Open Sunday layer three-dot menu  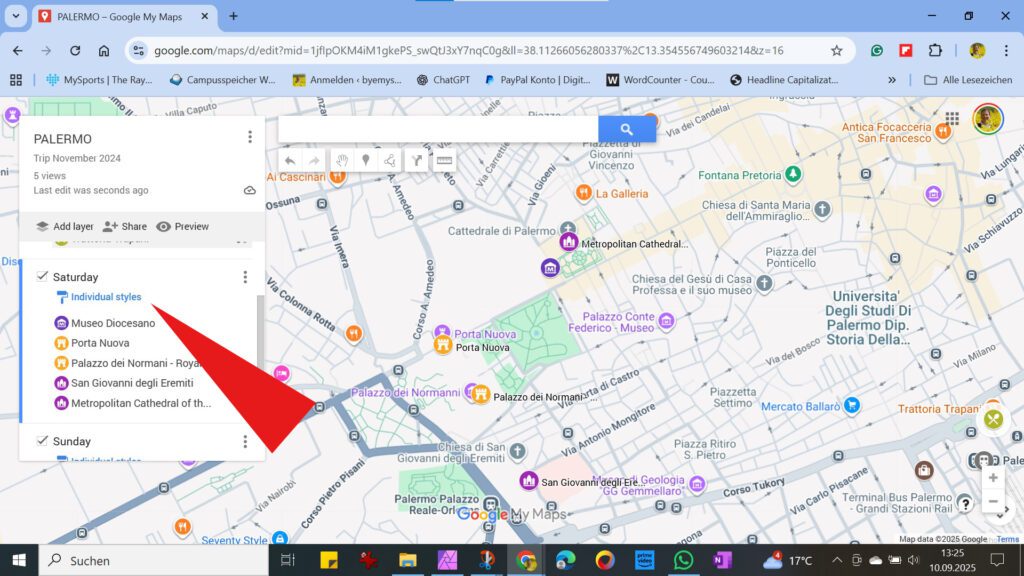(245, 441)
